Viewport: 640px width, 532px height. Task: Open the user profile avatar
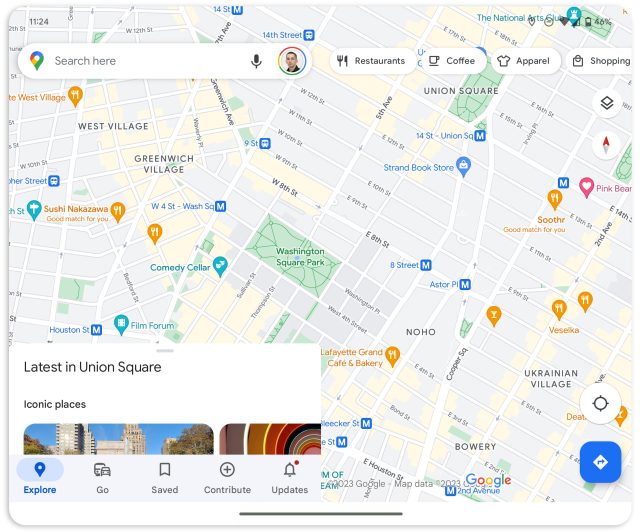click(292, 61)
